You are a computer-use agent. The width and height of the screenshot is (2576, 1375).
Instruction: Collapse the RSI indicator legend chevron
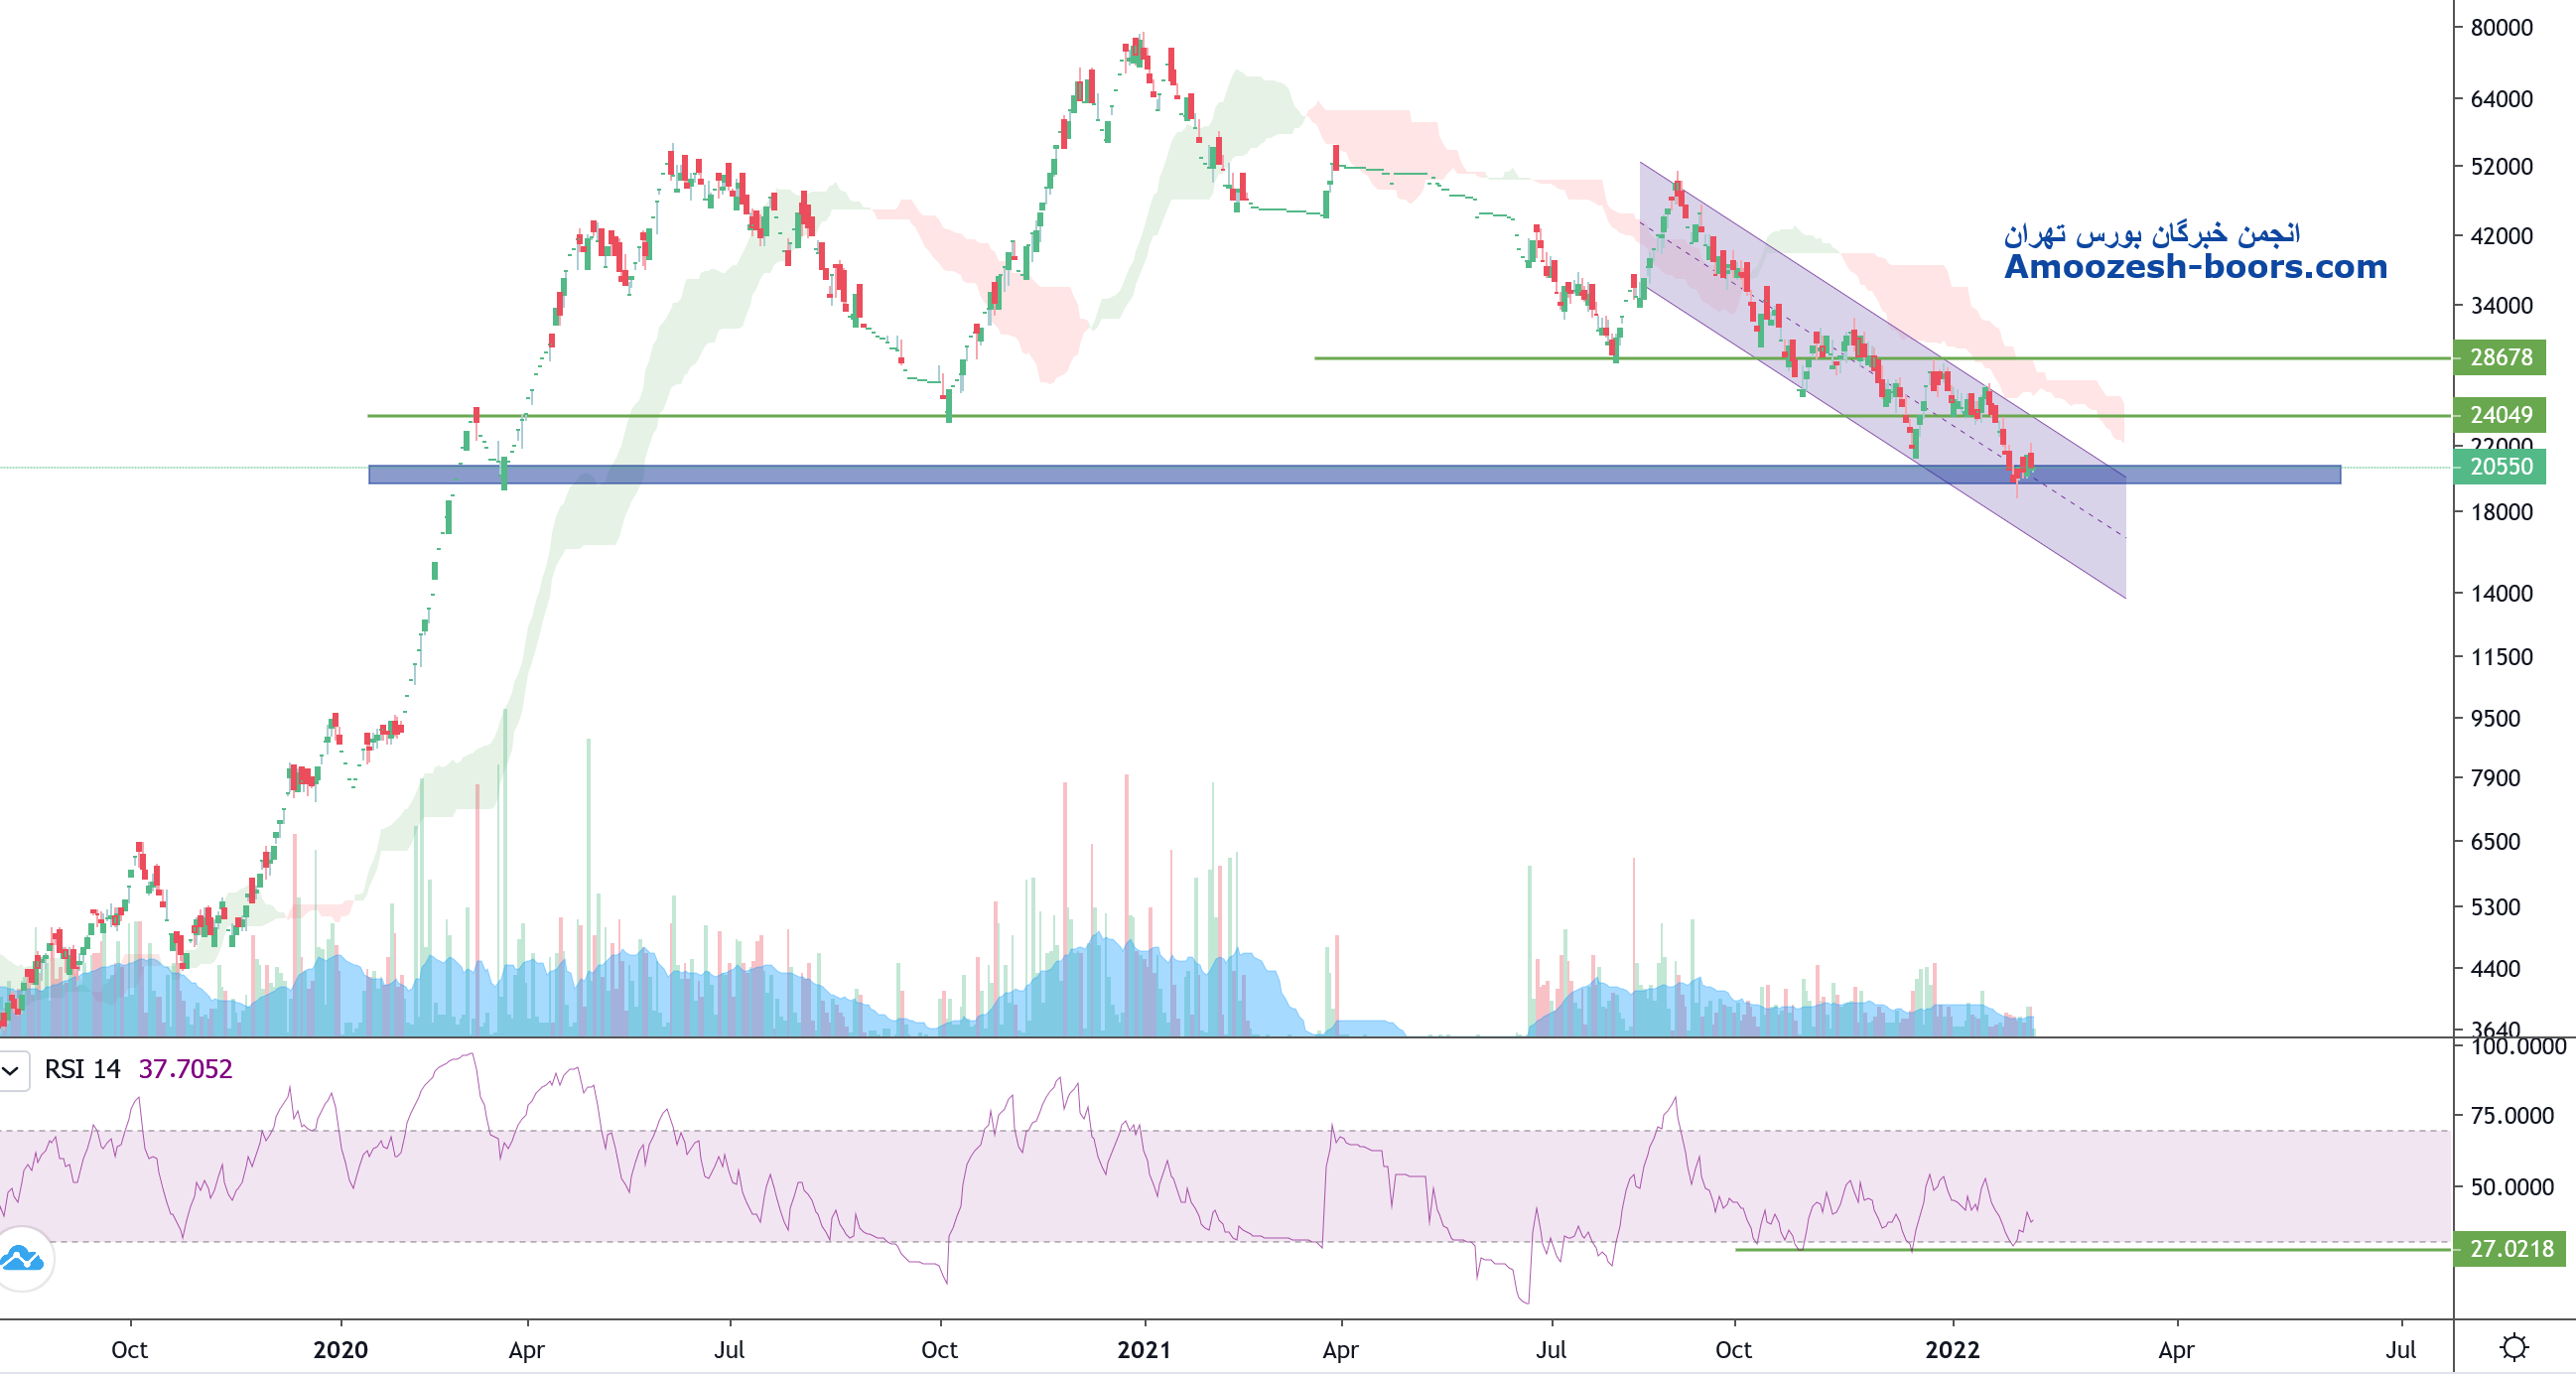point(12,1071)
